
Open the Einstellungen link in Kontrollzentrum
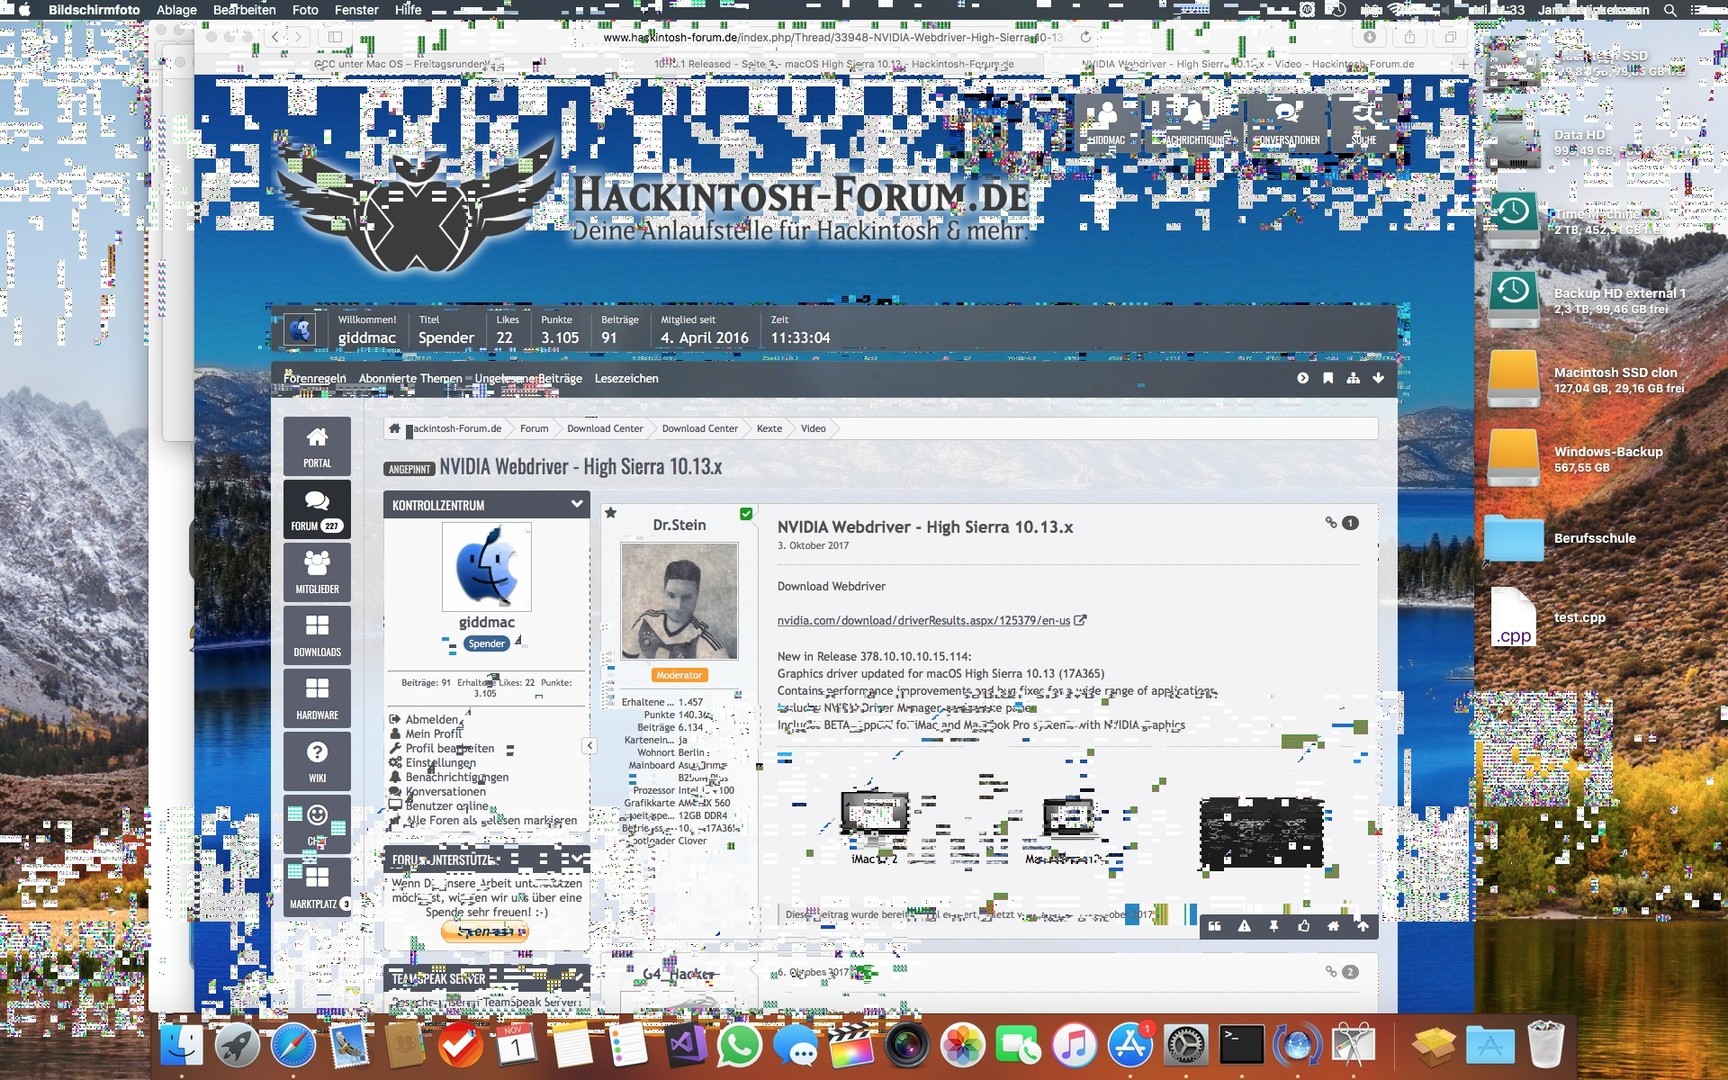(440, 762)
